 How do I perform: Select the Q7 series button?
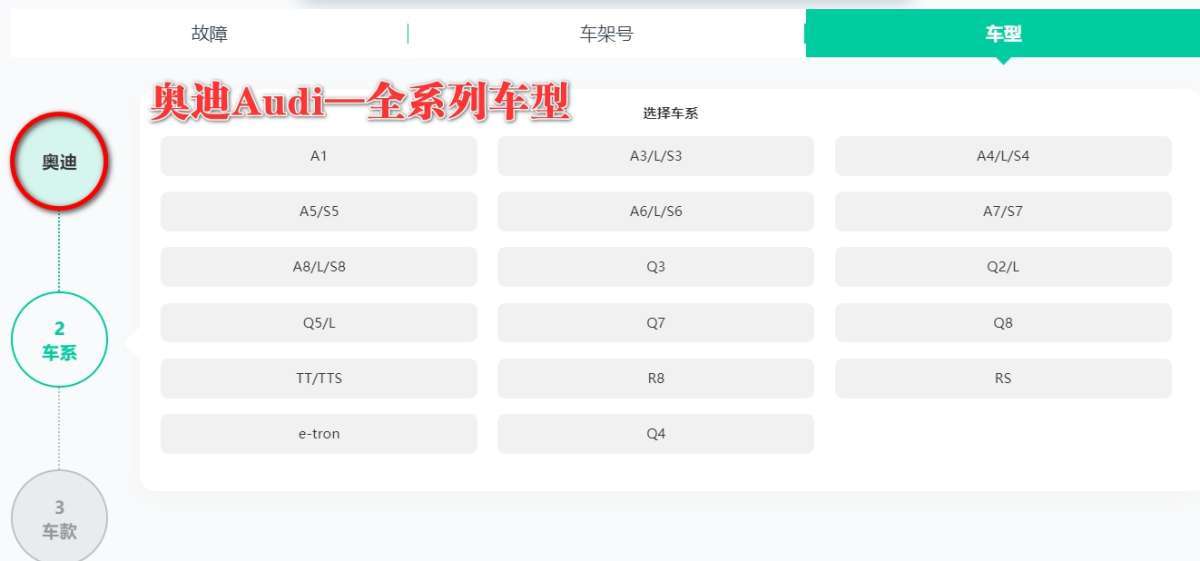[x=656, y=323]
